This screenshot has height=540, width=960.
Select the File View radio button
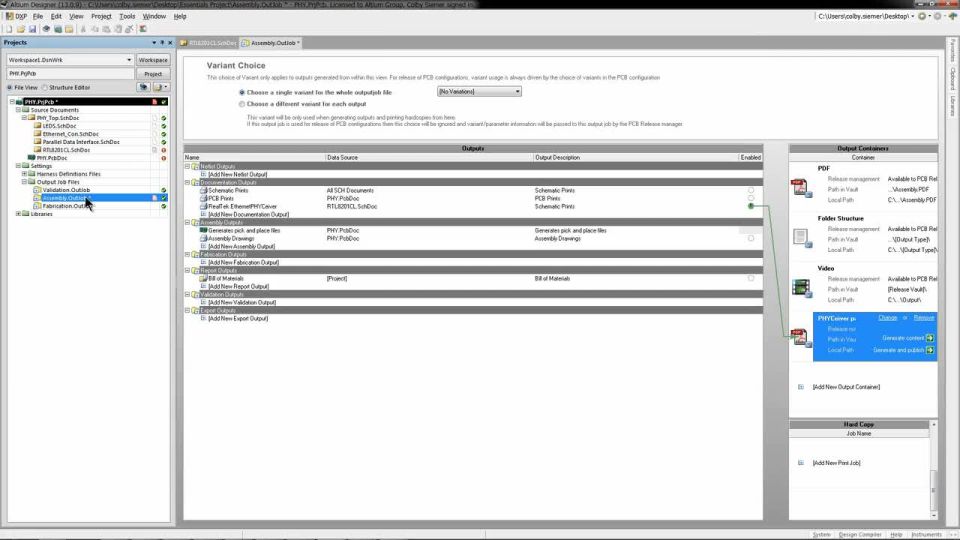tap(10, 88)
